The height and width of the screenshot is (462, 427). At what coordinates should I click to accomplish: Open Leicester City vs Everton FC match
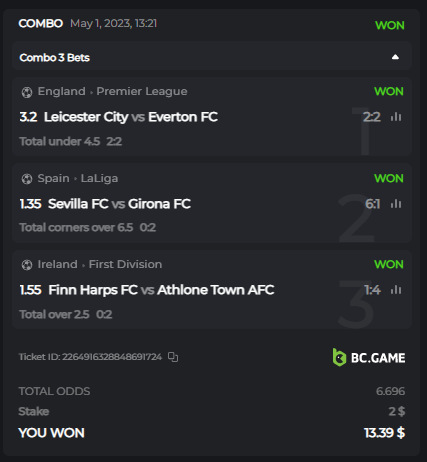point(131,117)
